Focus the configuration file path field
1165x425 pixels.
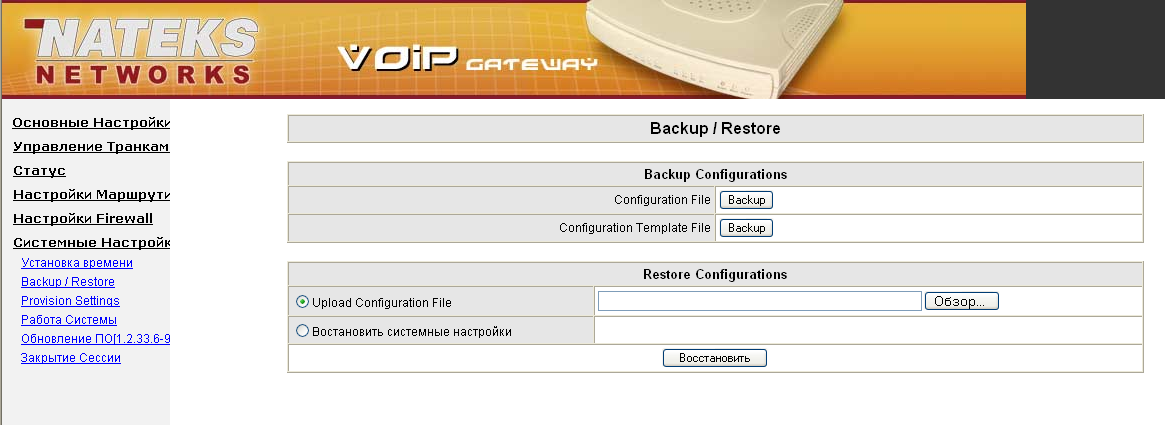coord(759,301)
